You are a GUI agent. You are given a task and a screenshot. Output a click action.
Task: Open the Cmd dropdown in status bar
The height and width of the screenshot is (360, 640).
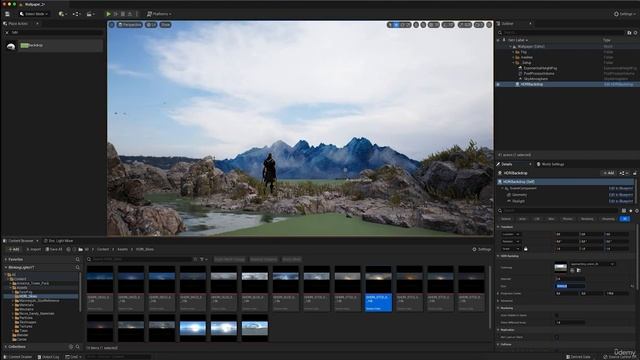[73, 357]
